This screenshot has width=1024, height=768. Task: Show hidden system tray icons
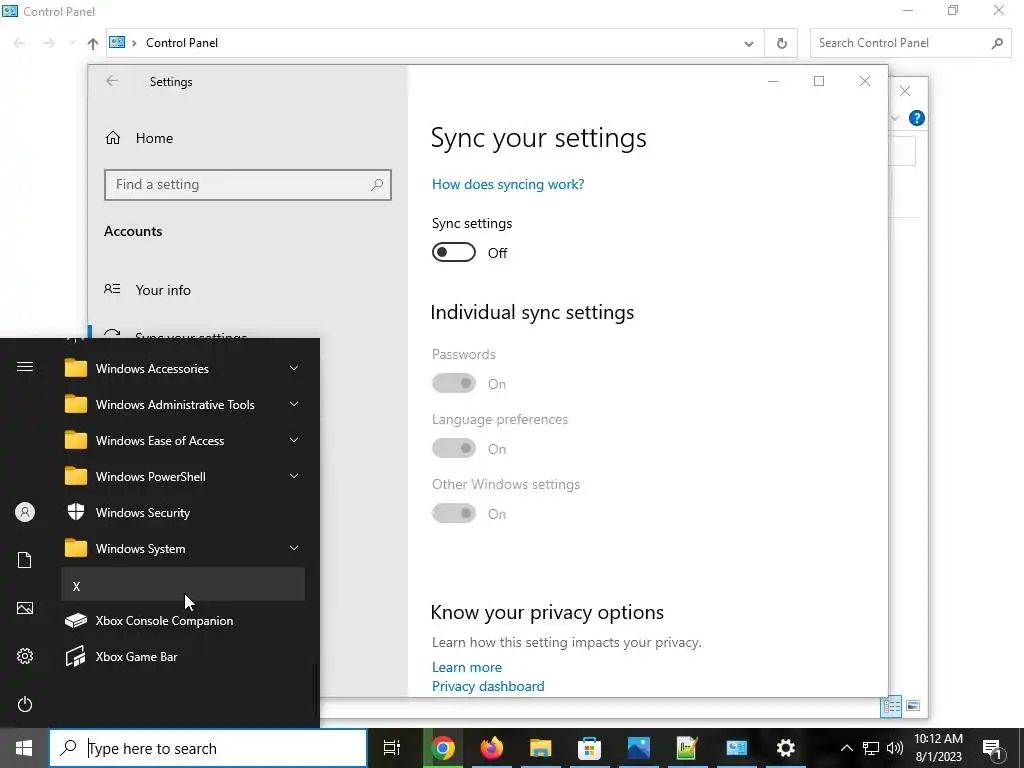pyautogui.click(x=846, y=748)
